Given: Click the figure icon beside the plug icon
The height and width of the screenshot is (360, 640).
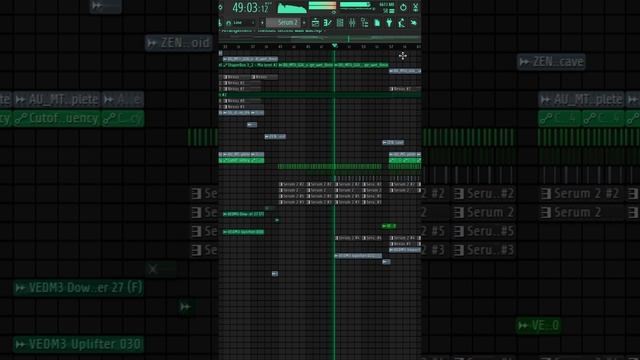Looking at the screenshot, I should (x=401, y=23).
